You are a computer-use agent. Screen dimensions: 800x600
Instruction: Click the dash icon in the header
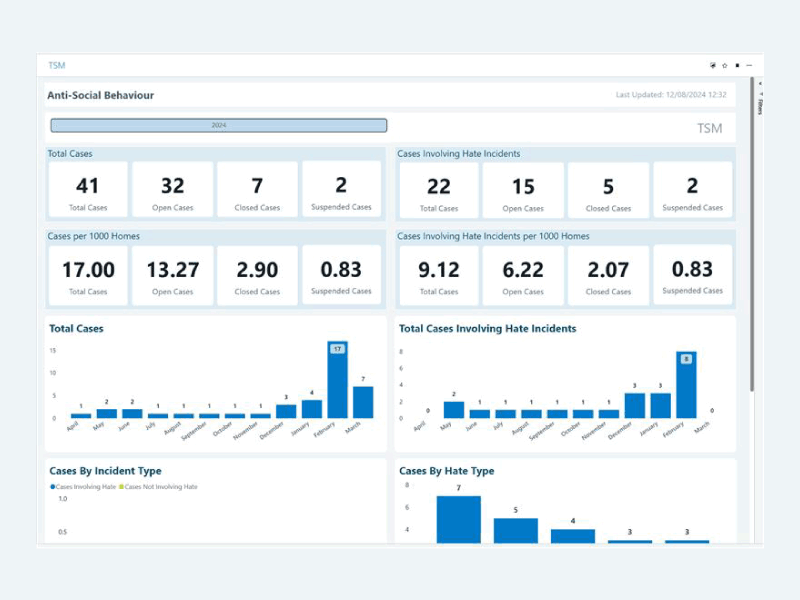pyautogui.click(x=749, y=65)
